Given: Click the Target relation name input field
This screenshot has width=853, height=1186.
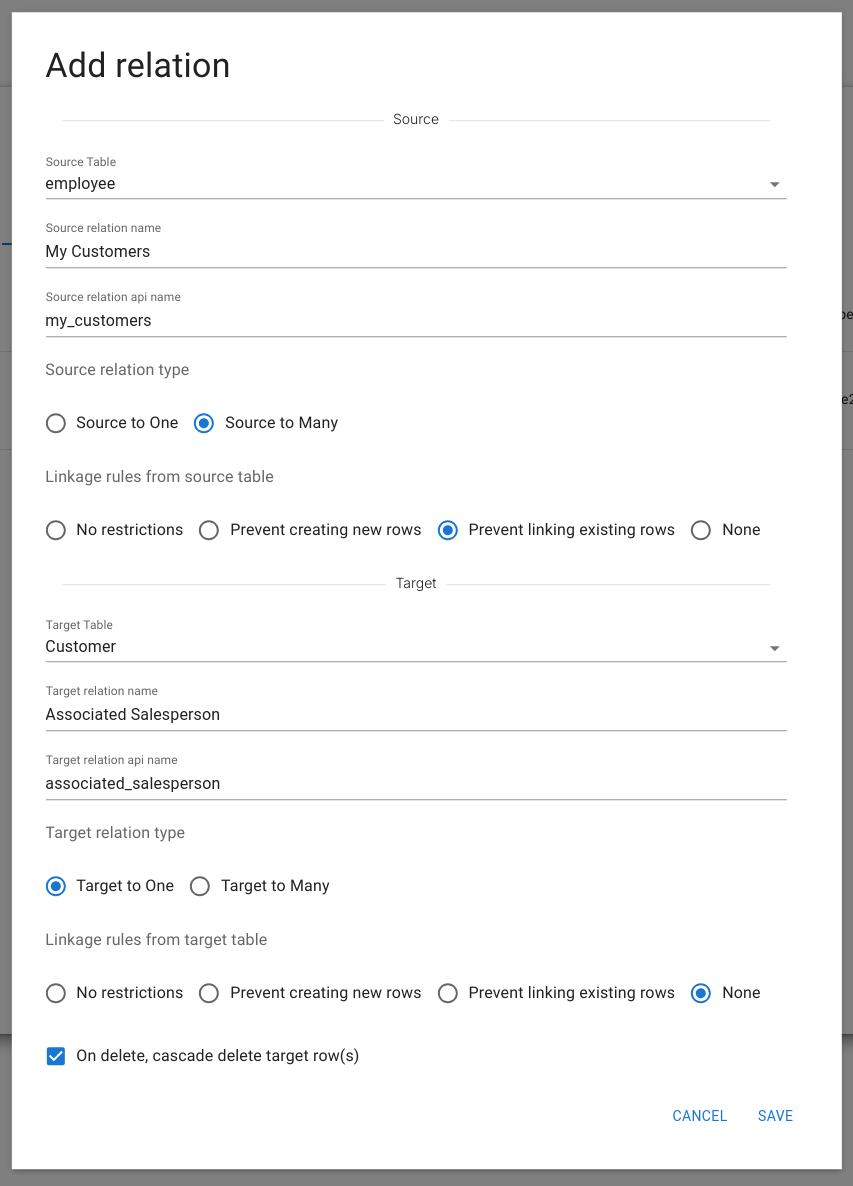Looking at the screenshot, I should (415, 715).
